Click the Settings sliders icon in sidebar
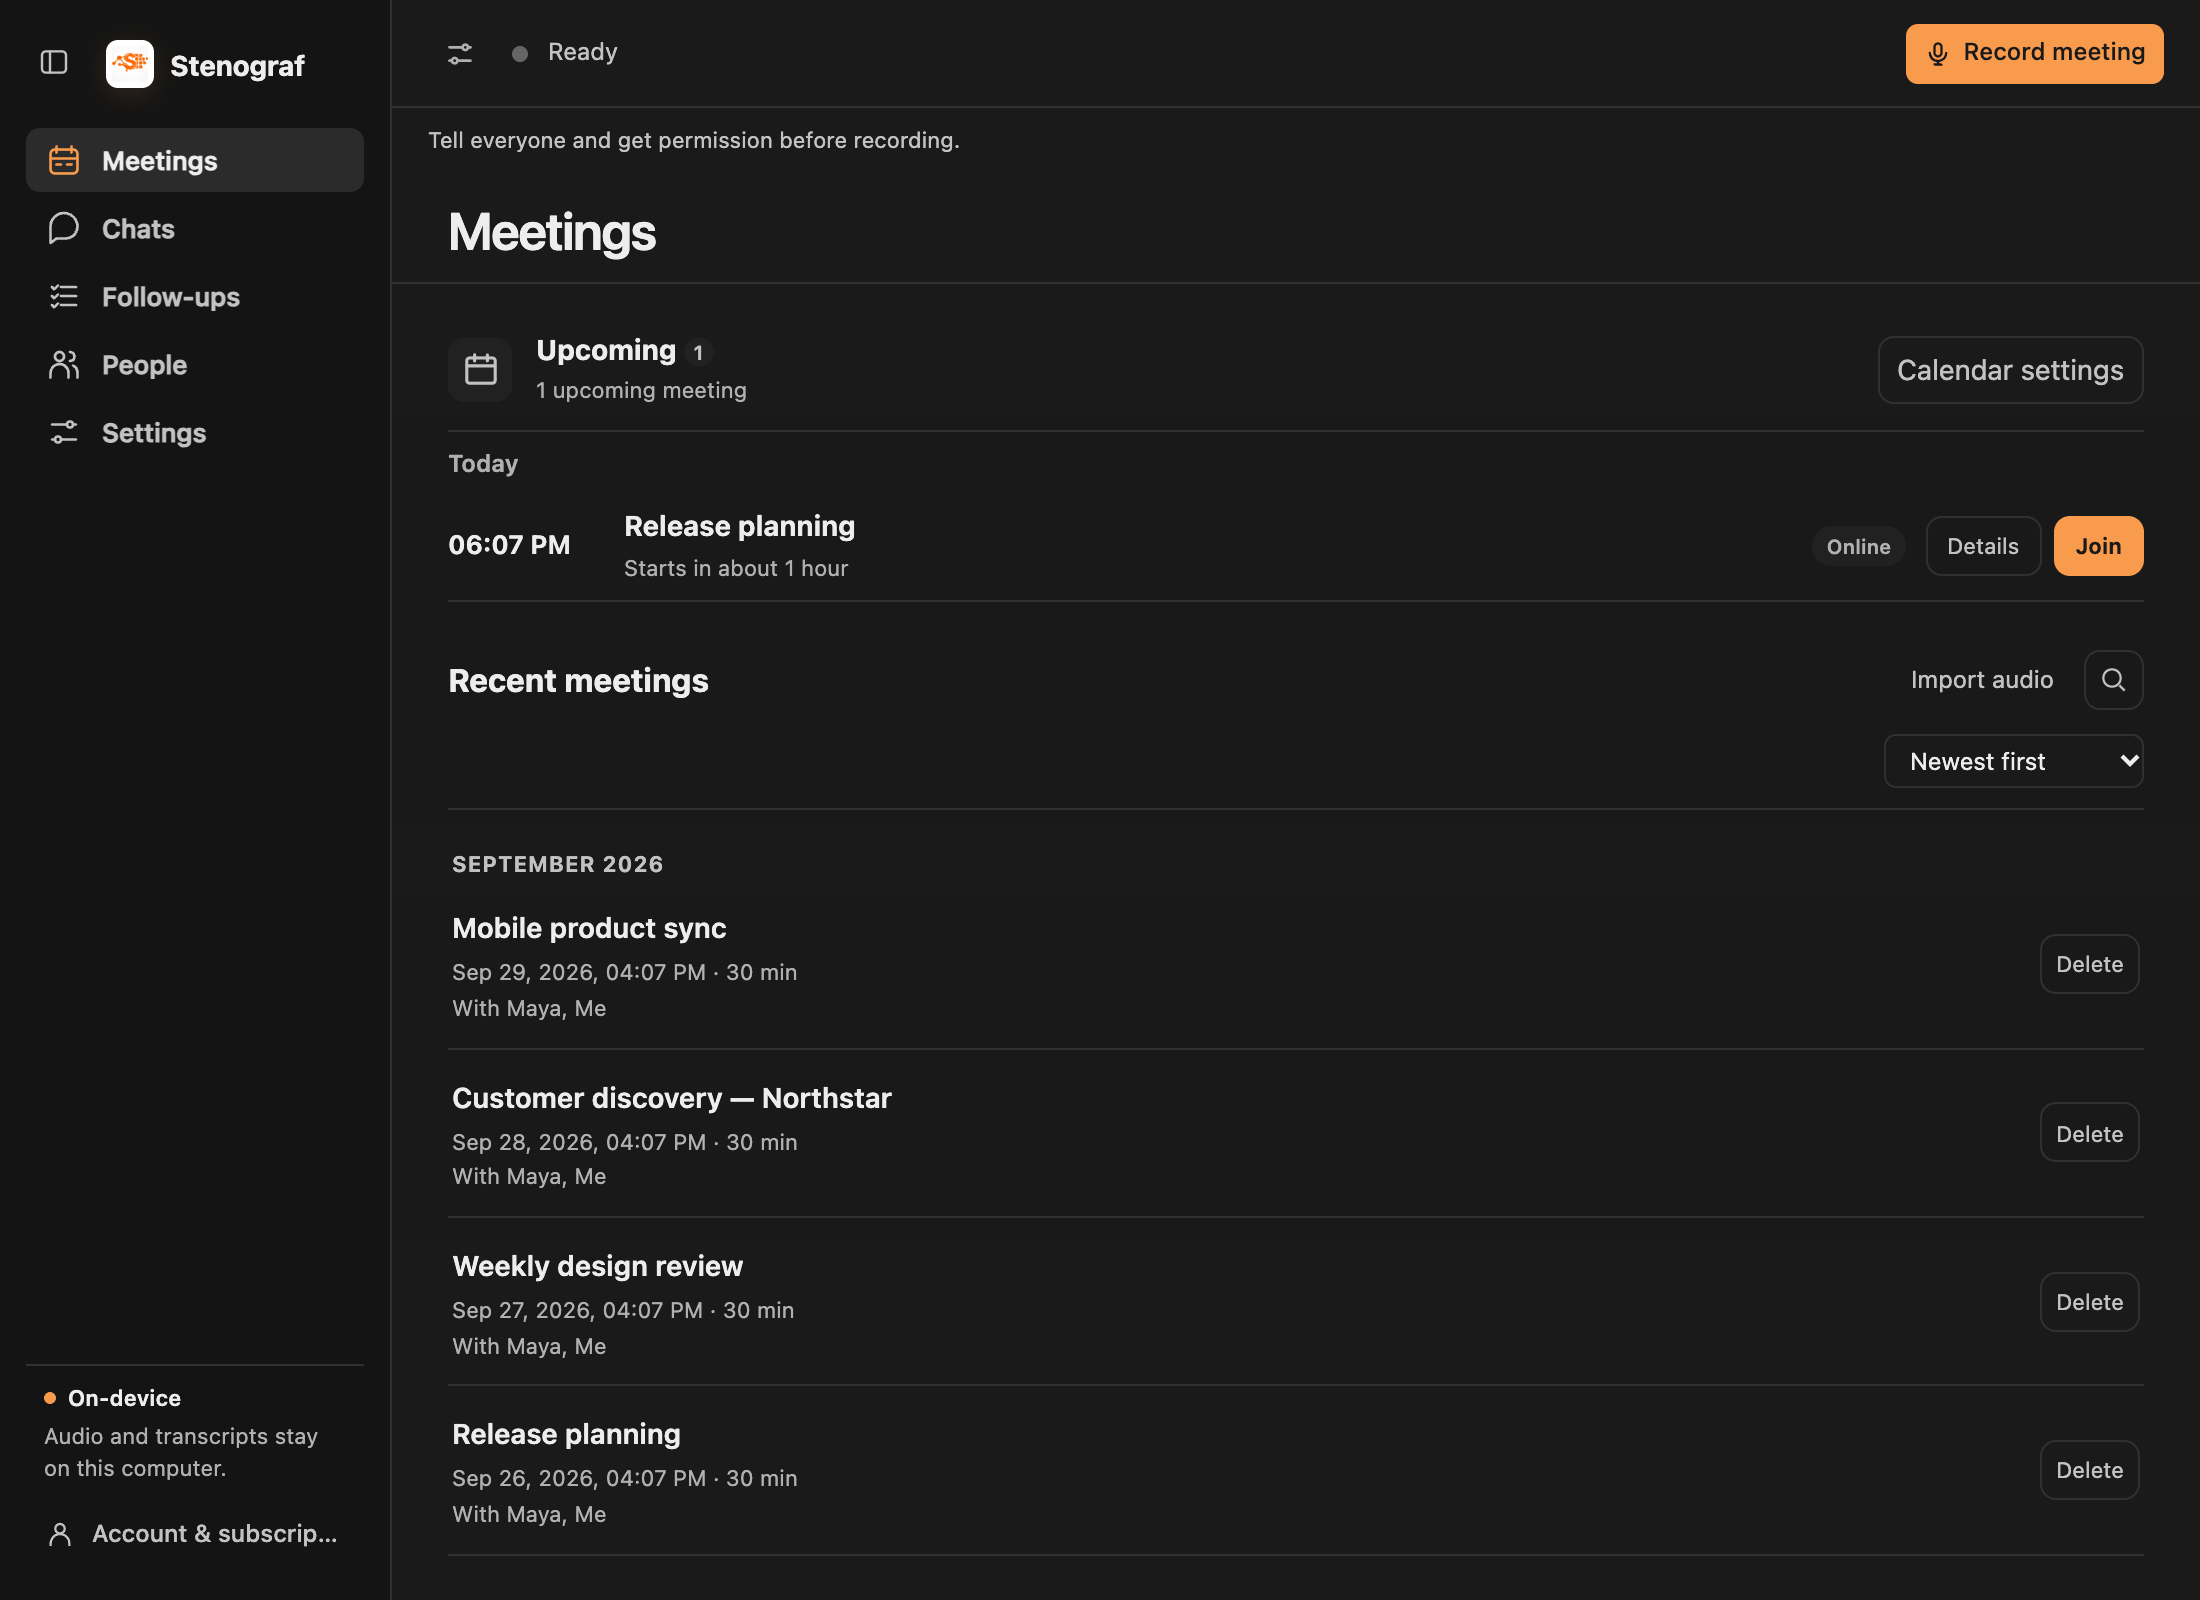2200x1600 pixels. coord(64,432)
